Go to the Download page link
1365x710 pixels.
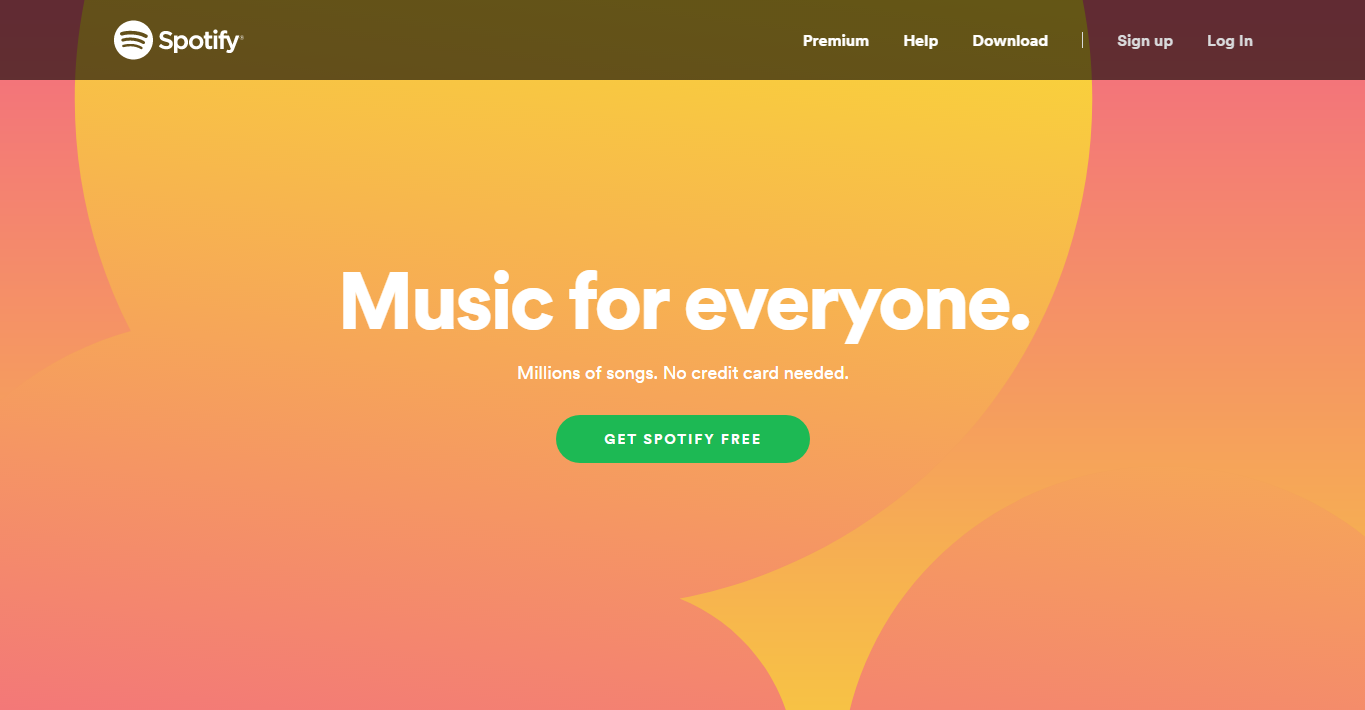click(x=1010, y=41)
